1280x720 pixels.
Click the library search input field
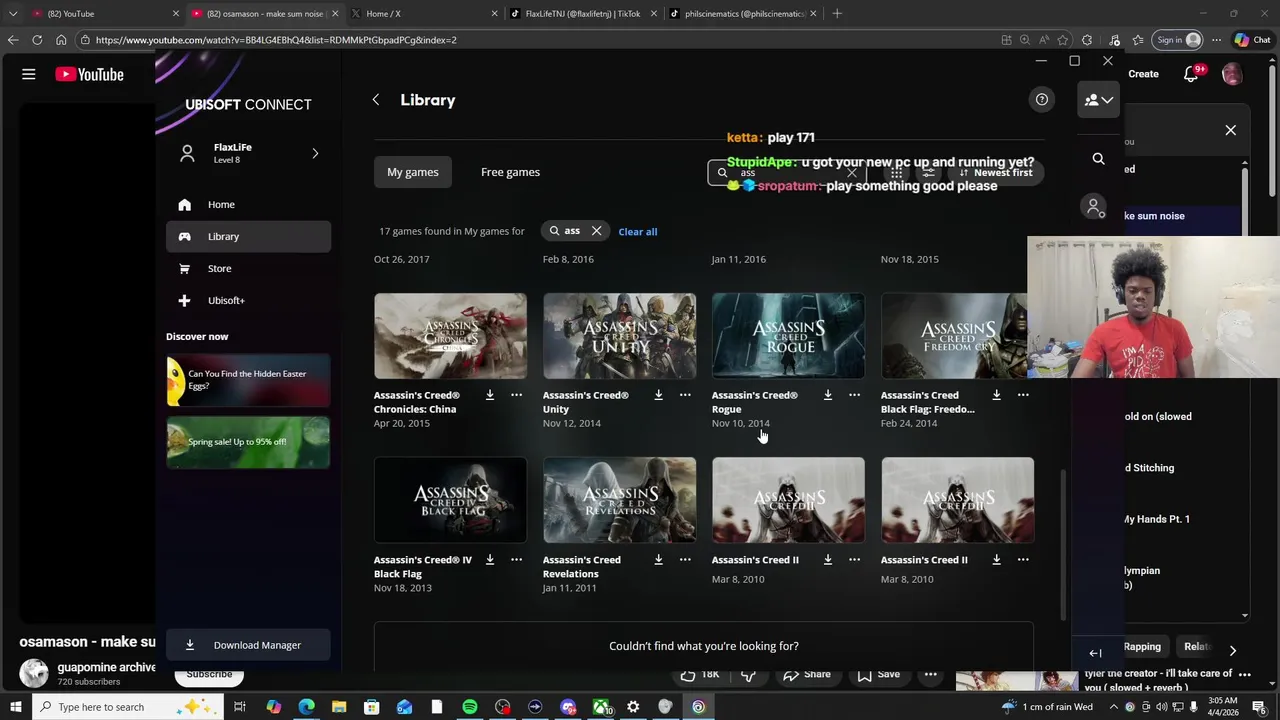(x=785, y=173)
